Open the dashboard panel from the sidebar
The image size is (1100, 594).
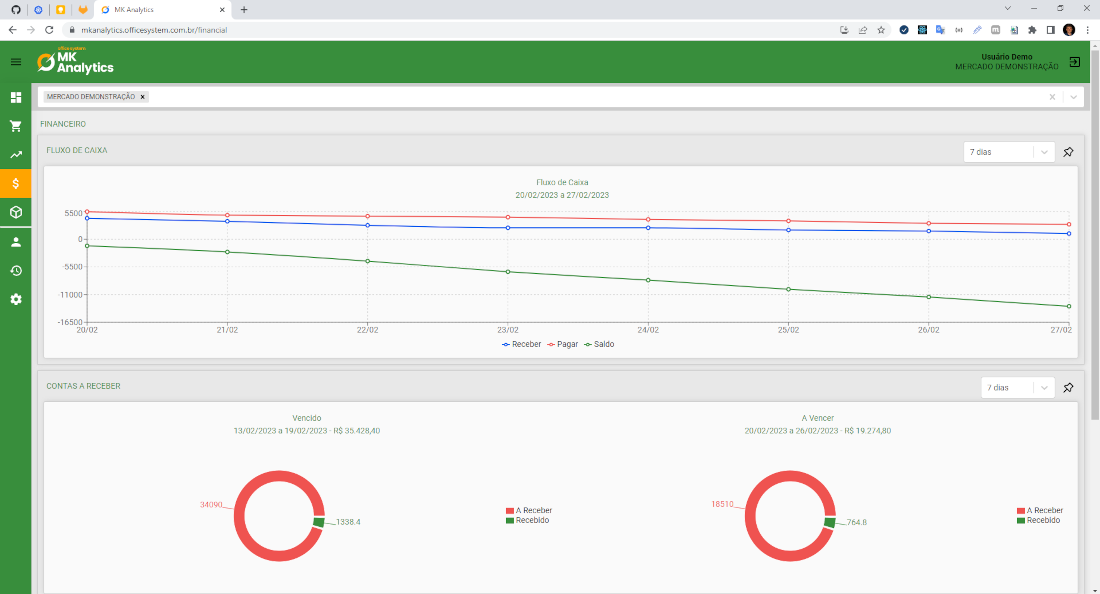coord(14,97)
